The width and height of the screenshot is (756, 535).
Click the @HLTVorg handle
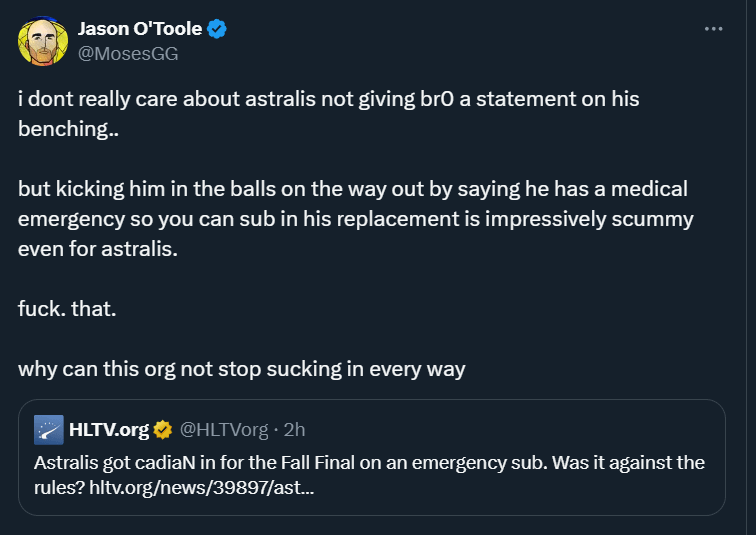point(224,429)
